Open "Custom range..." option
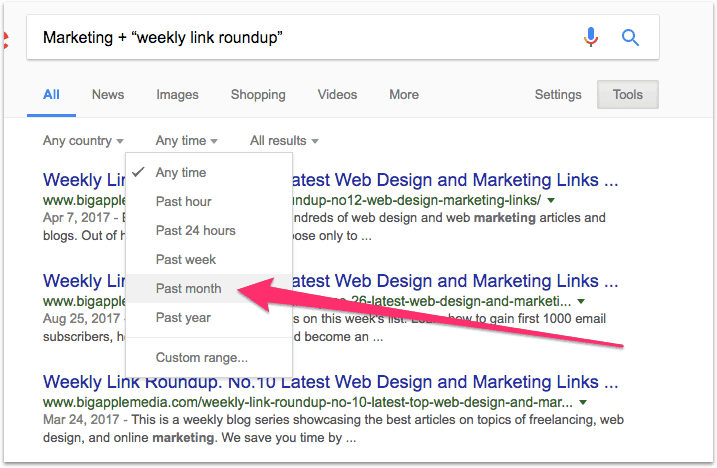 [201, 357]
